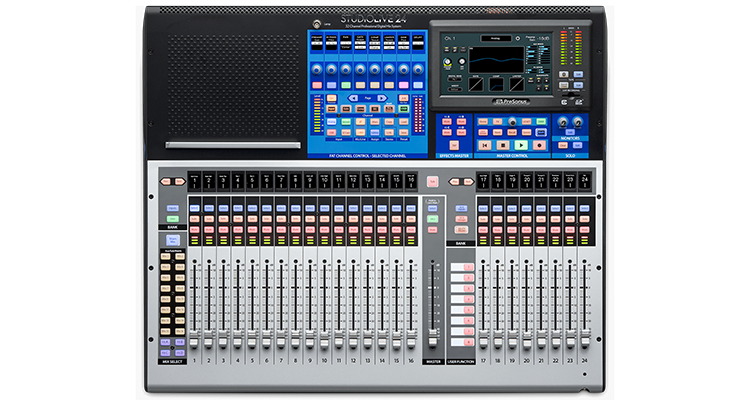Go to next Fat Channel page arrow
The height and width of the screenshot is (400, 750).
[382, 98]
